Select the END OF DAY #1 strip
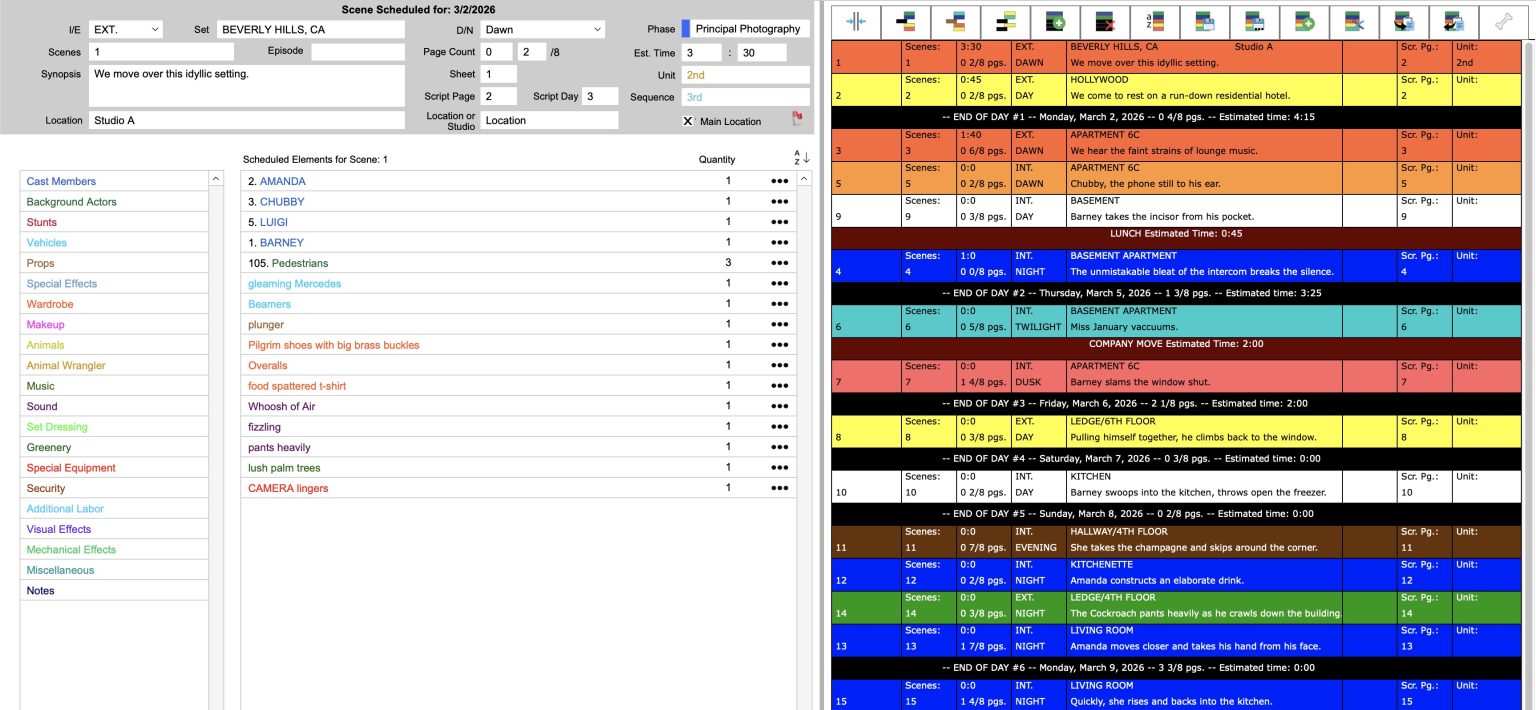Screen dimensions: 1536x710 tap(1176, 117)
